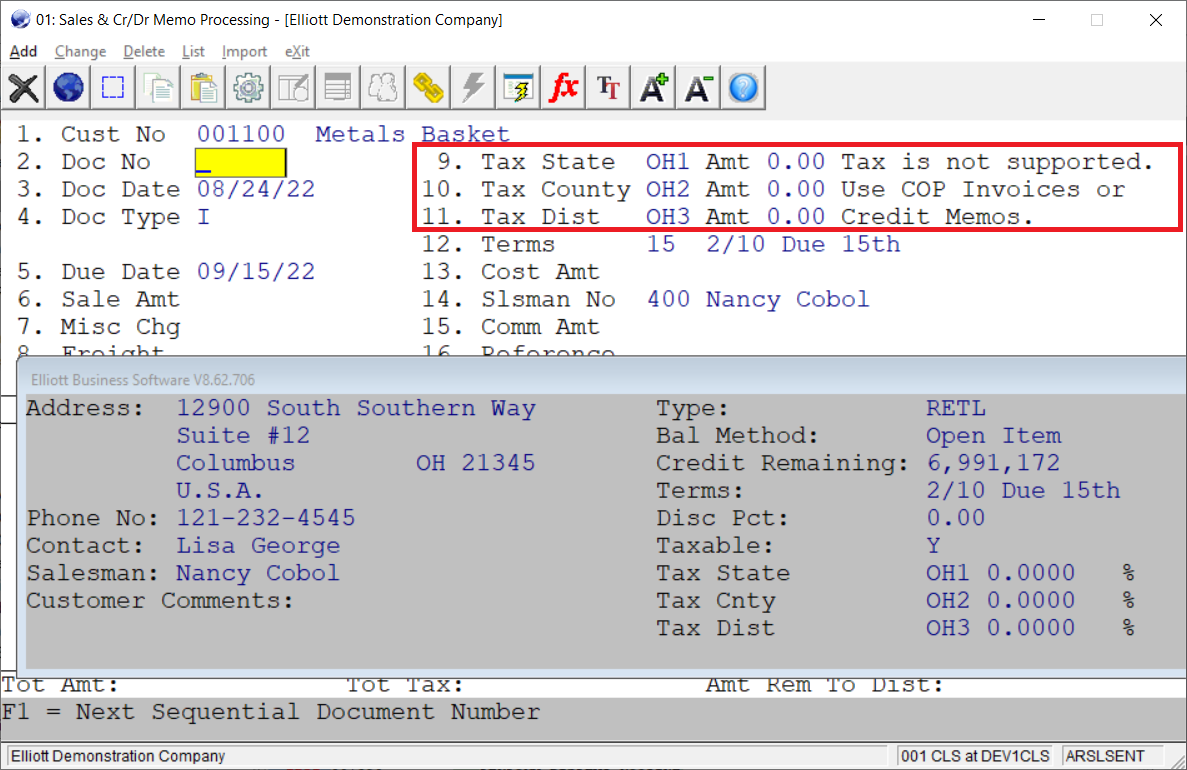The height and width of the screenshot is (770, 1187).
Task: Click the Comm Amt field label
Action: pos(540,327)
